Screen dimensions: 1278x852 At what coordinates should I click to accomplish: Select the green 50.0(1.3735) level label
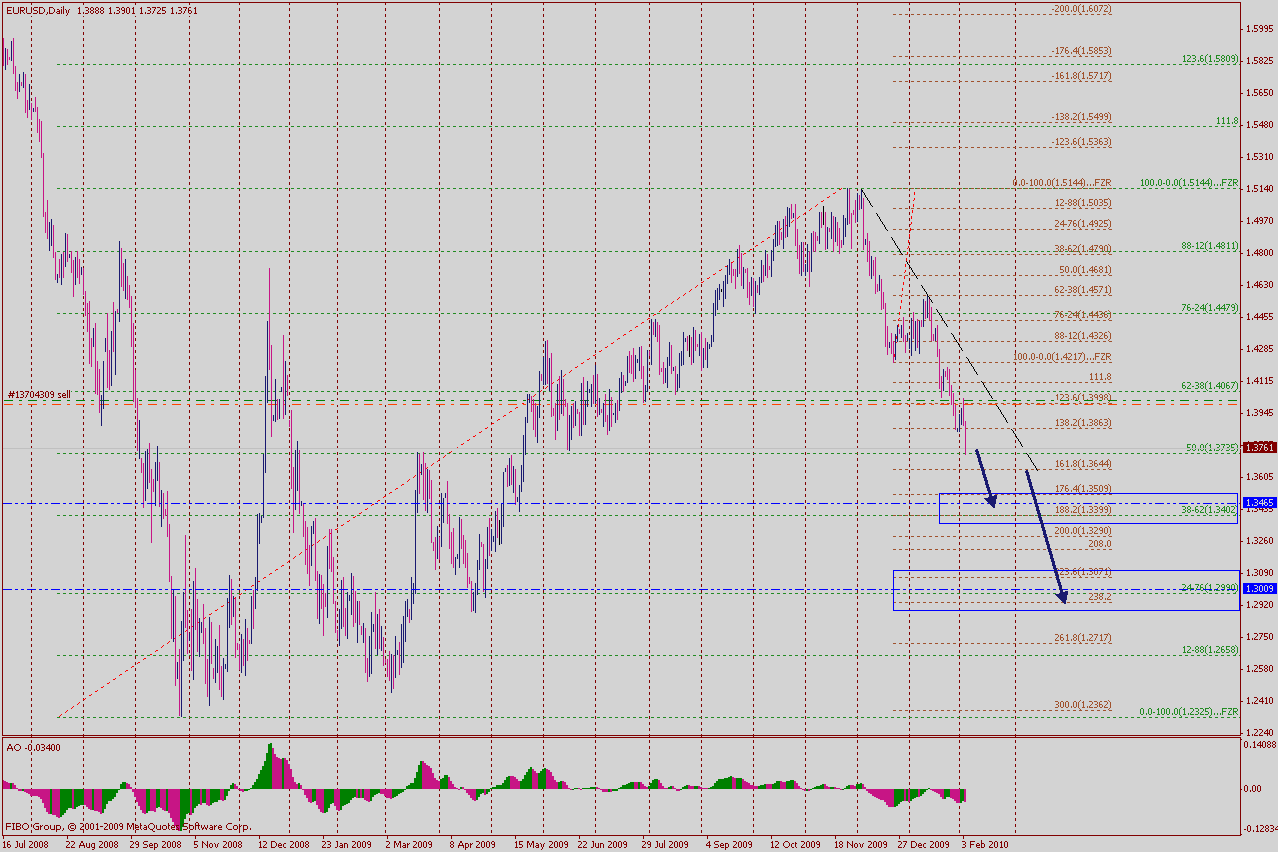click(x=1213, y=448)
